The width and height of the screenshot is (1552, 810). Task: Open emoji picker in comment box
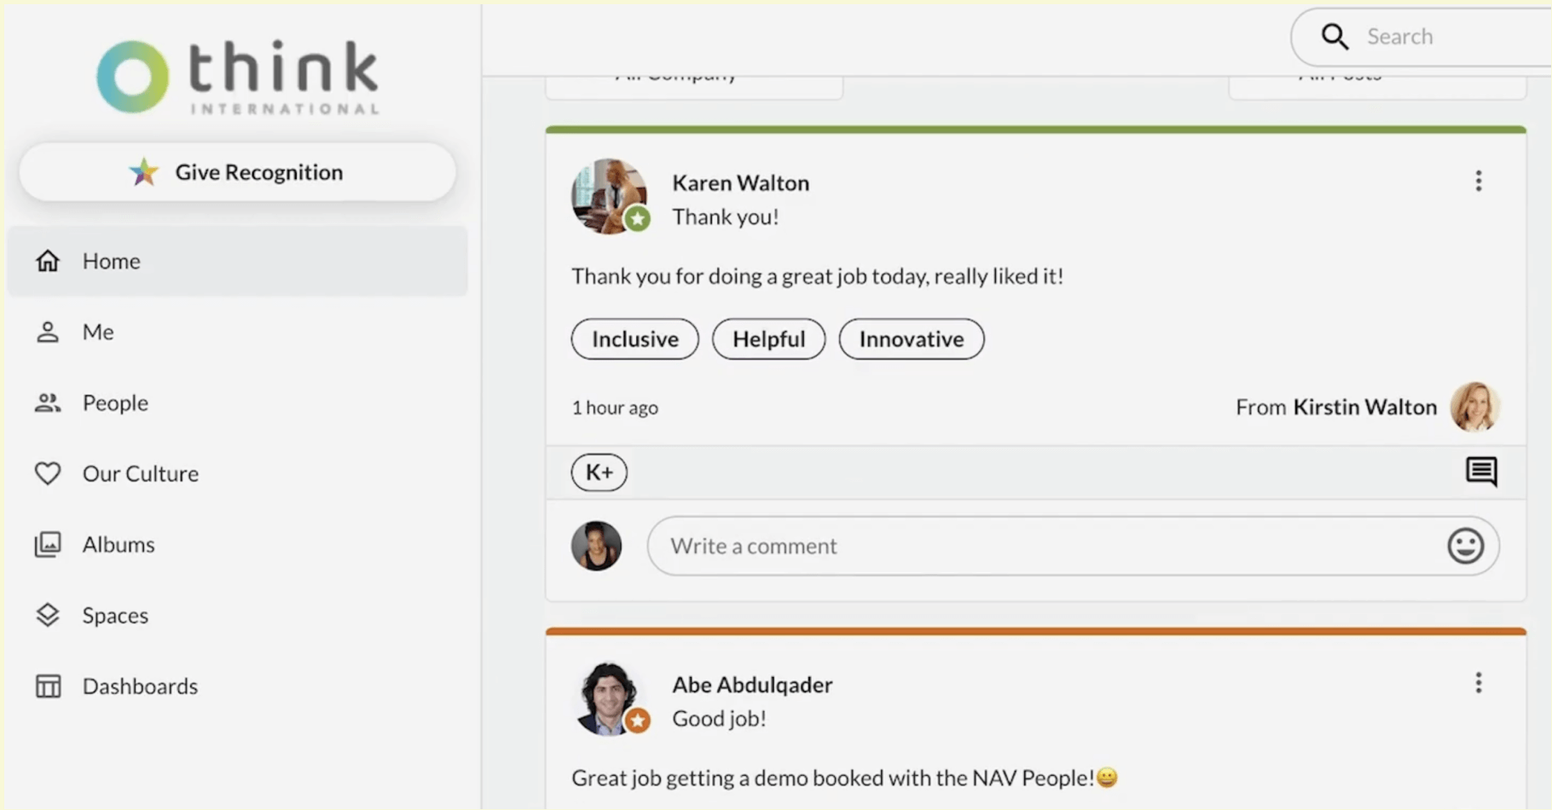(1465, 546)
